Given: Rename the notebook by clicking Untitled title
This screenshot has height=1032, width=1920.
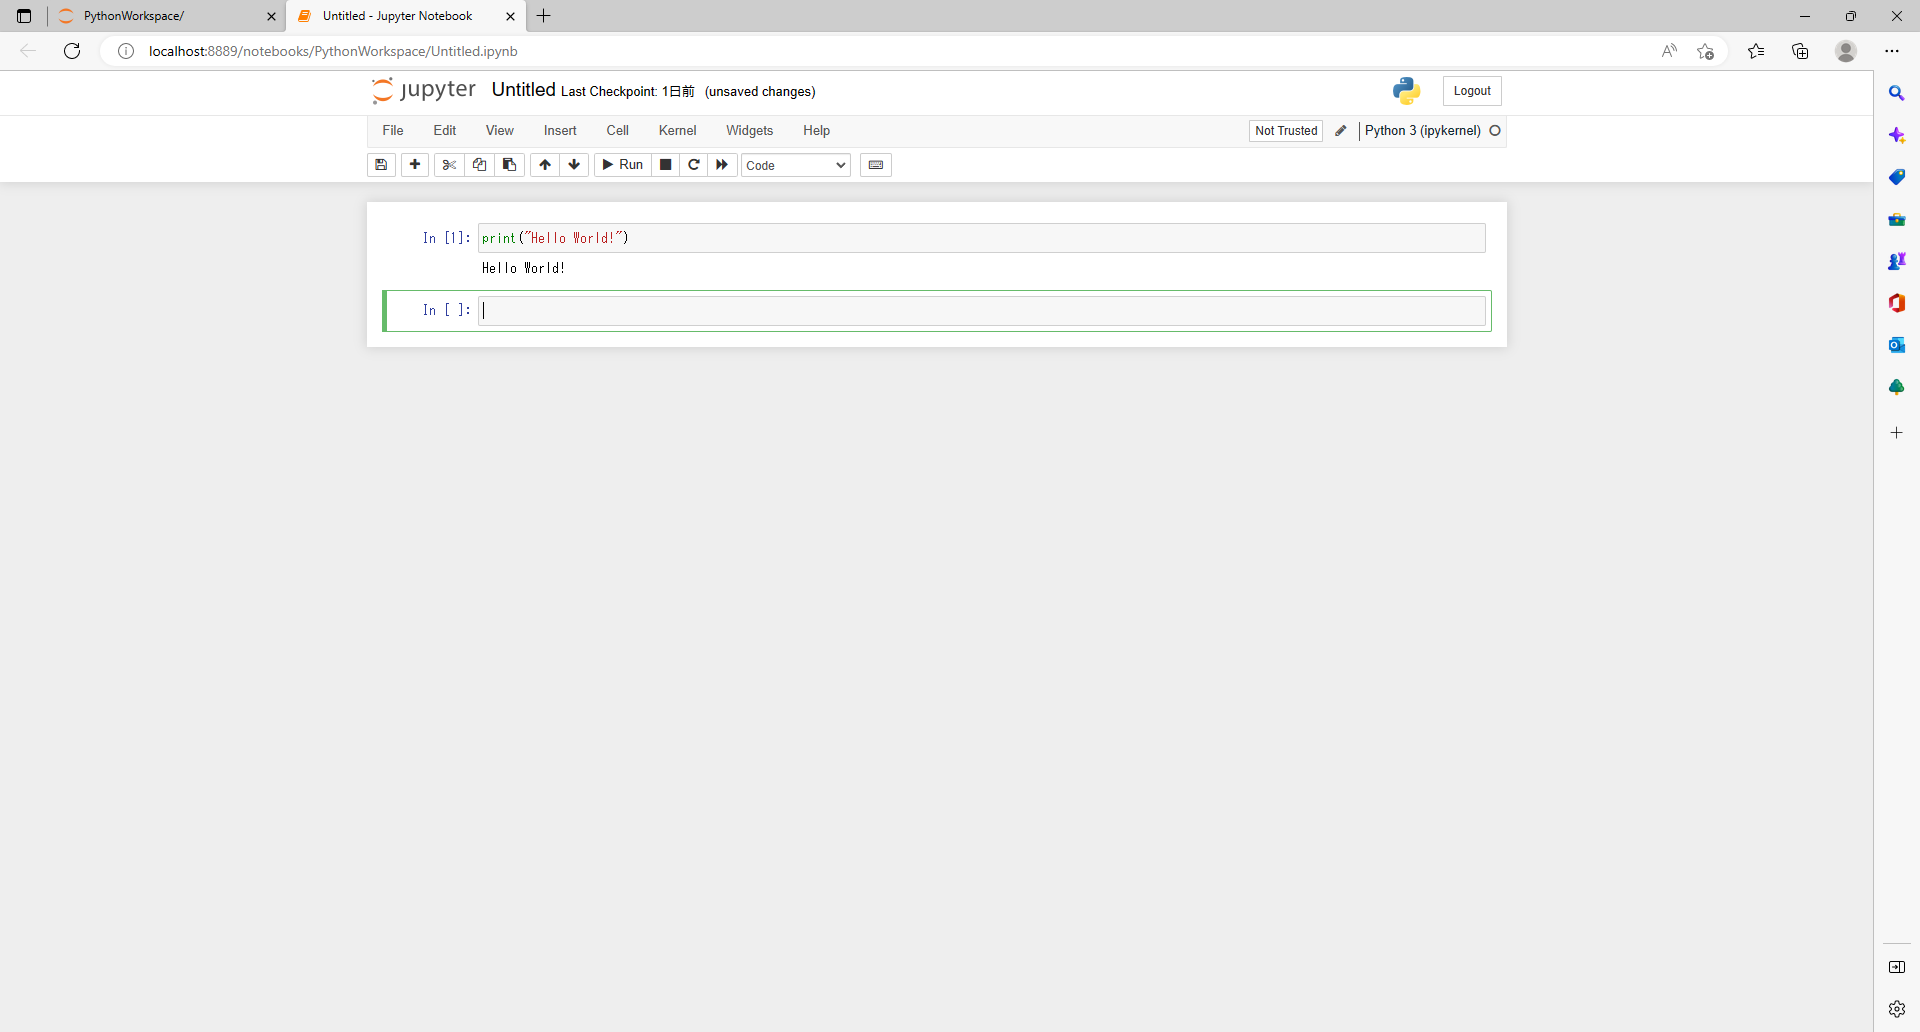Looking at the screenshot, I should [x=523, y=90].
